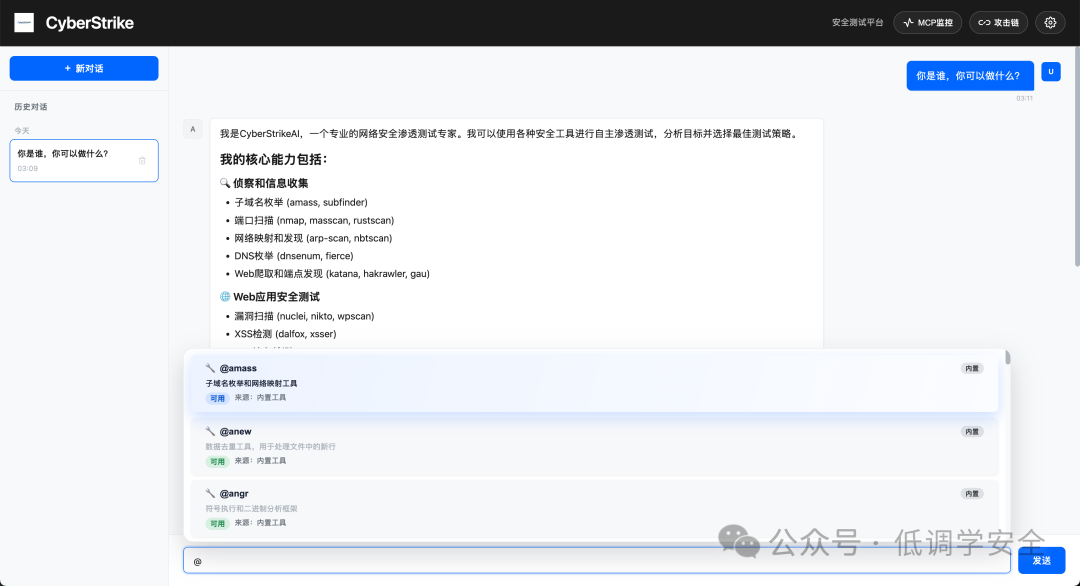Open the 你是谁，你可以做什么？ history conversation
This screenshot has width=1080, height=586.
[84, 160]
